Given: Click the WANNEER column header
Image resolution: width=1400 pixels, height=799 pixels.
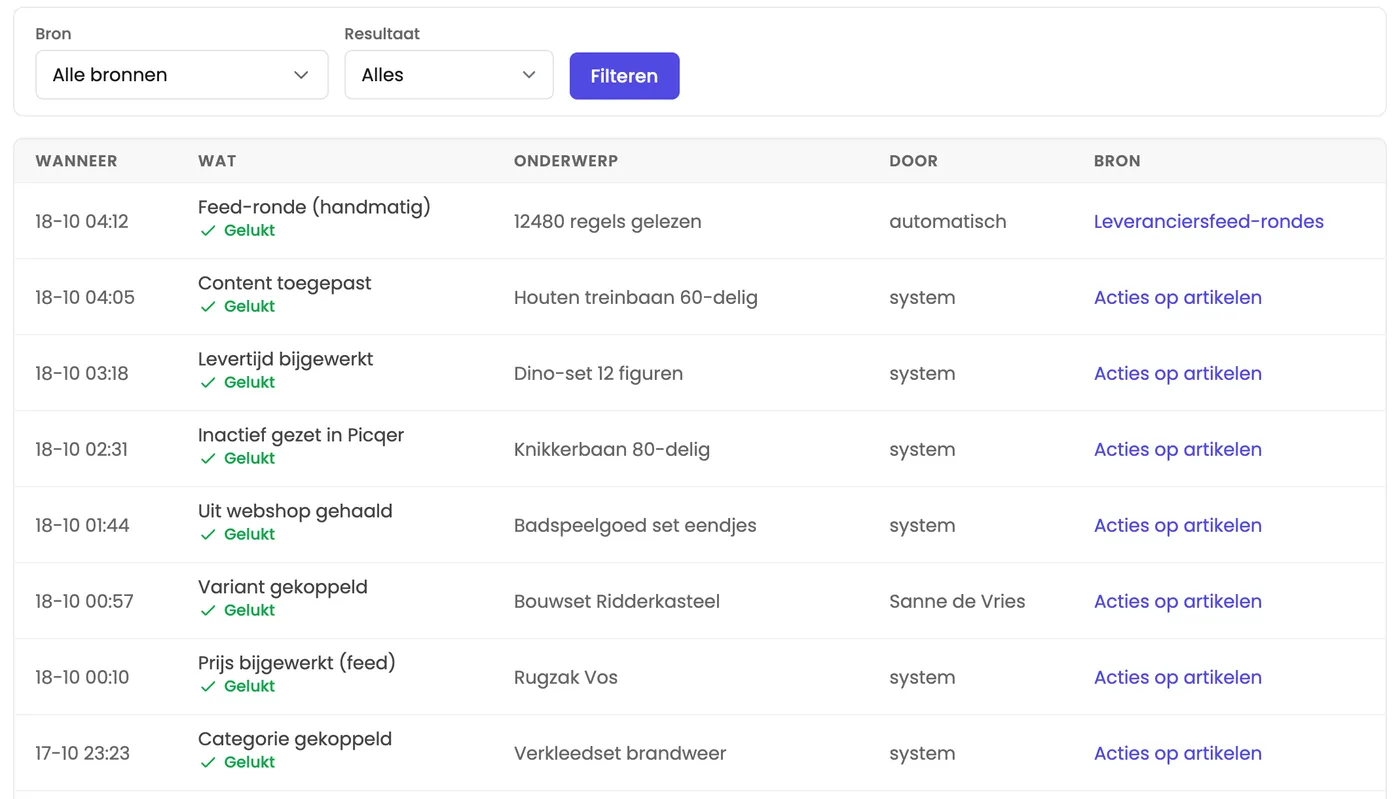Looking at the screenshot, I should [x=76, y=161].
